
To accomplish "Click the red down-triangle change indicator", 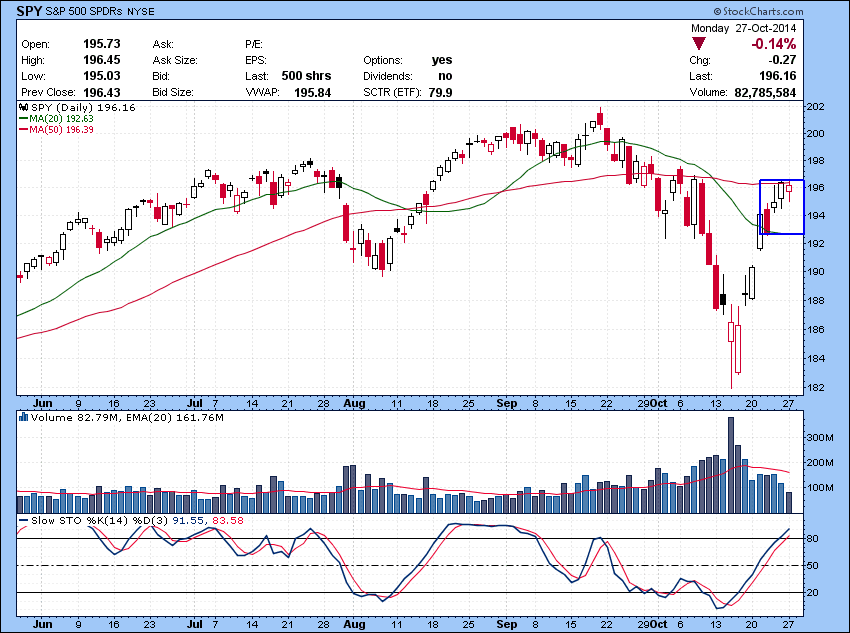I will 699,44.
